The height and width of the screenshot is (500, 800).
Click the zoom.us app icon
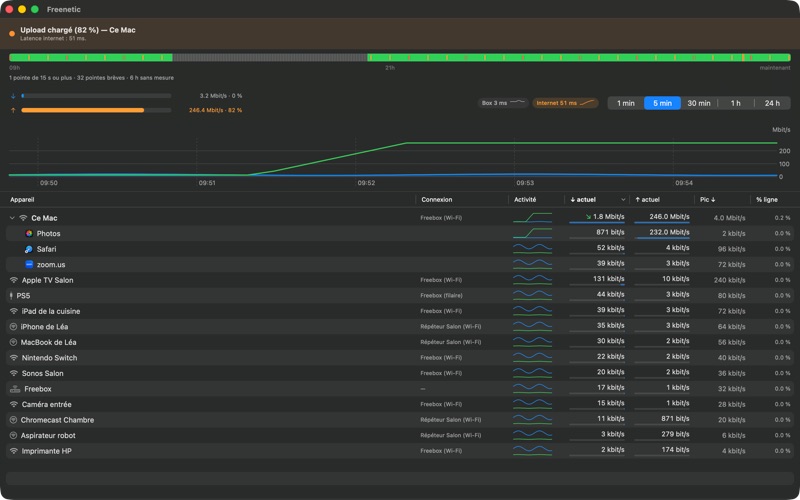tap(29, 264)
